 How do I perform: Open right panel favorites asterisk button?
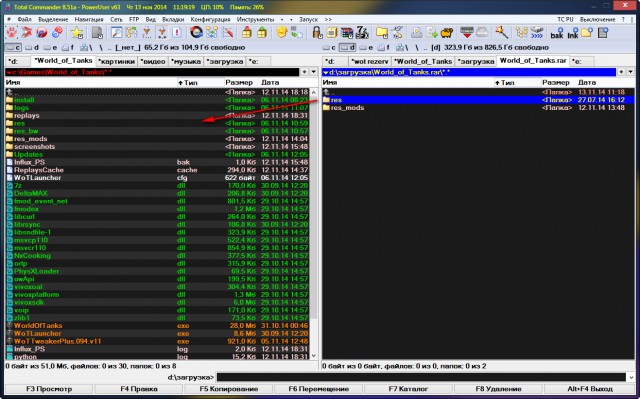621,72
